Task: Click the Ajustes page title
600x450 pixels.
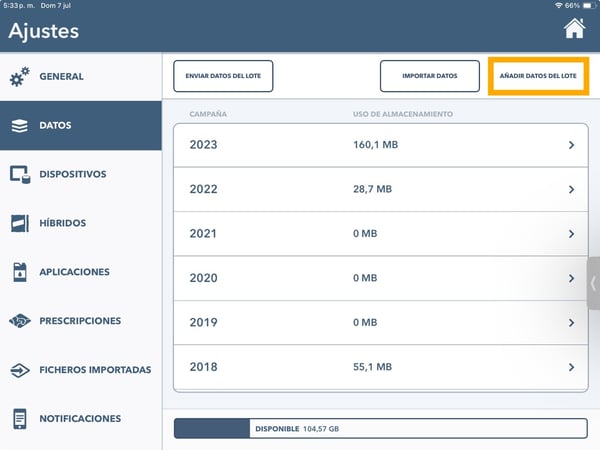Action: point(44,31)
